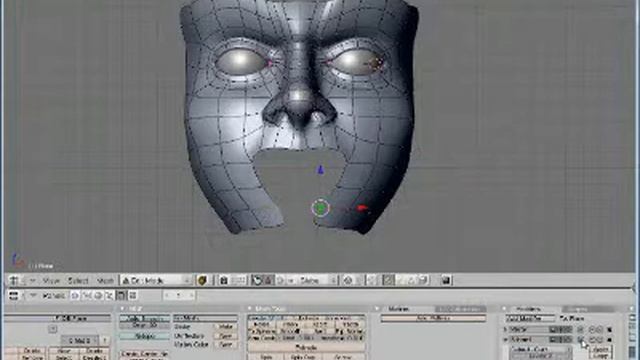The width and height of the screenshot is (640, 360).
Task: Collapse the Mesh panel header arrow
Action: point(122,309)
